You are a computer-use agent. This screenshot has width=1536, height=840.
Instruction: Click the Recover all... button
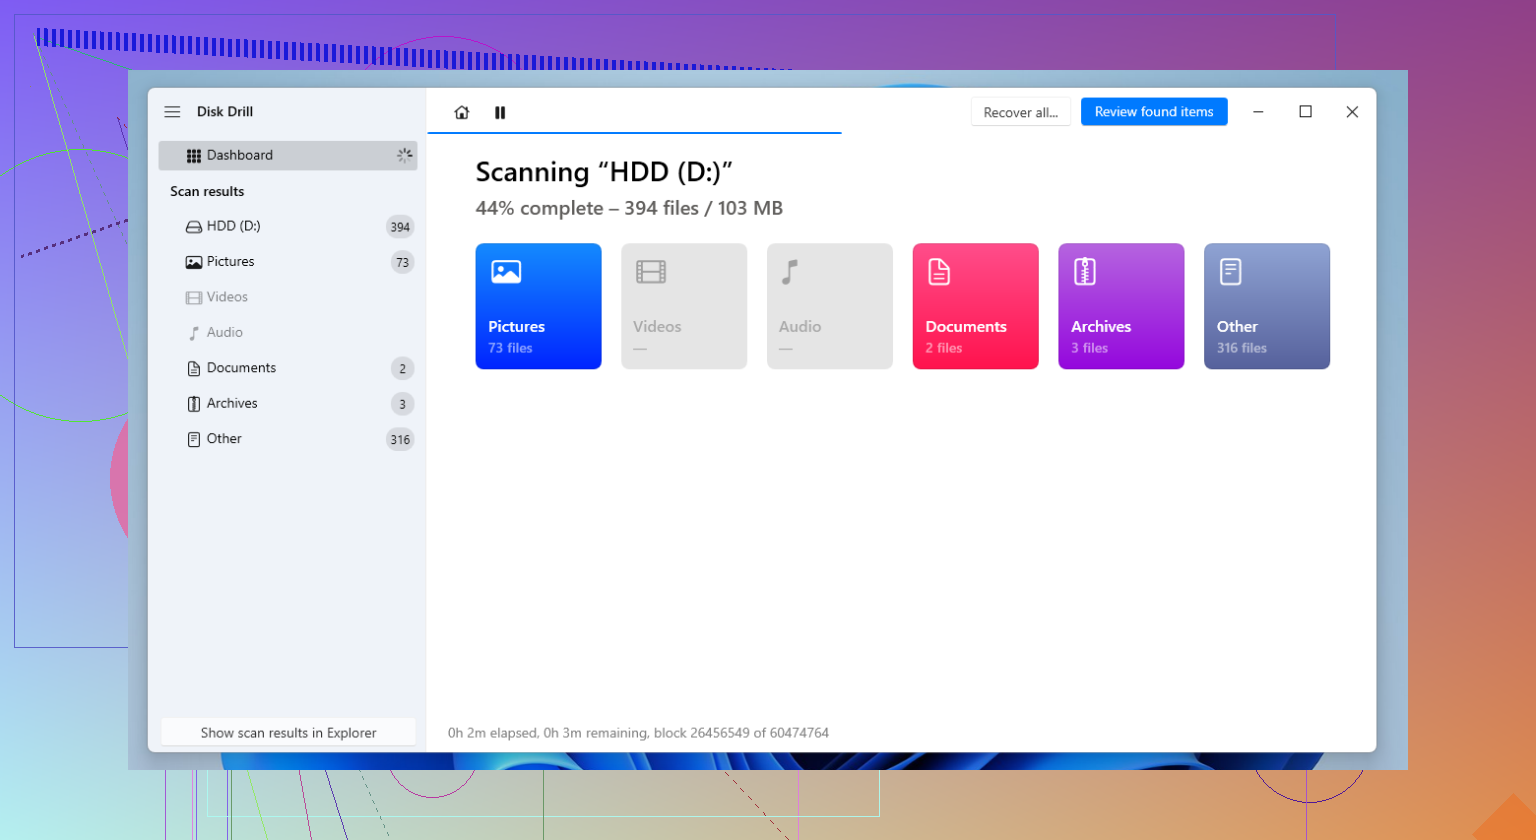point(1020,112)
